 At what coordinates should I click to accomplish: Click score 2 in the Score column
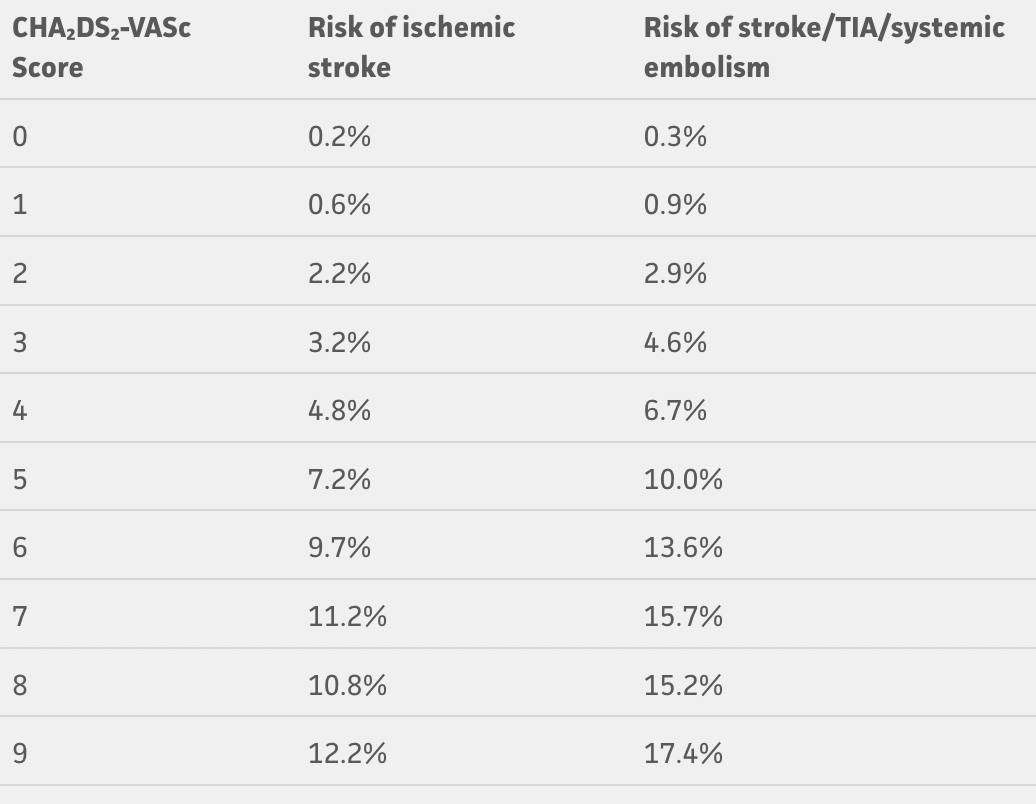coord(20,273)
